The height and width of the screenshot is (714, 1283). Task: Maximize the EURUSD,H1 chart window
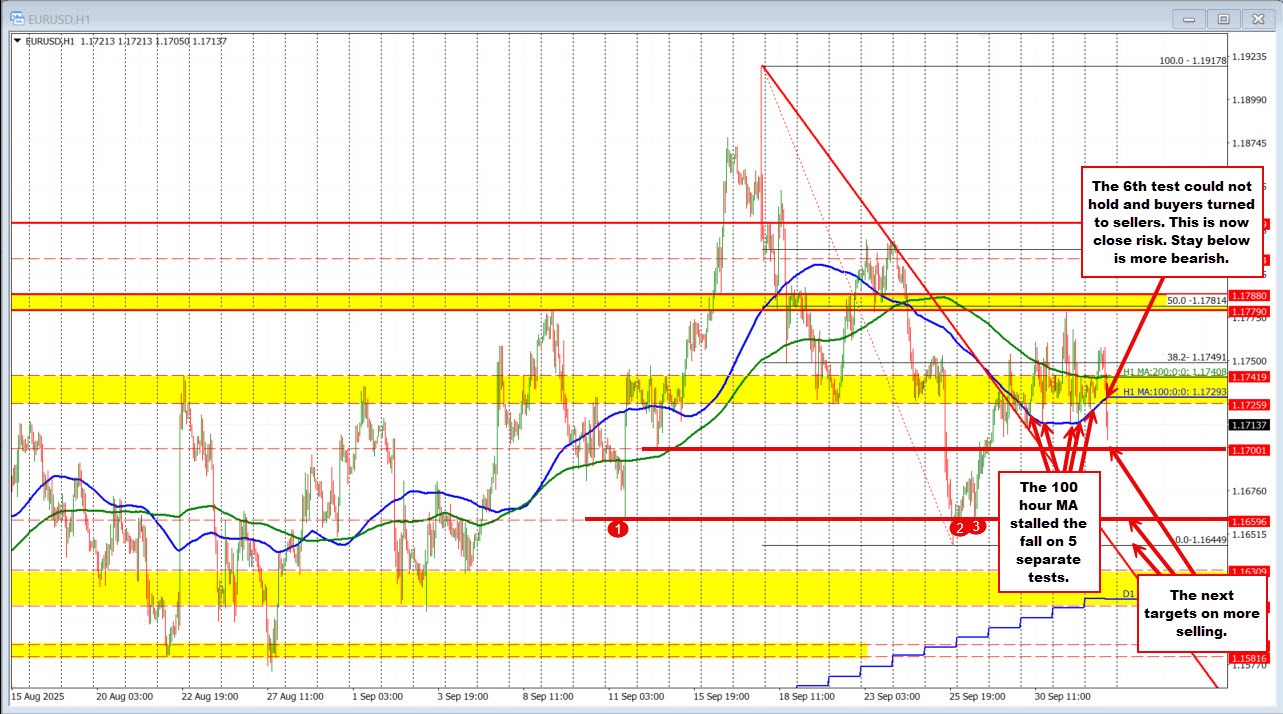pos(1222,19)
